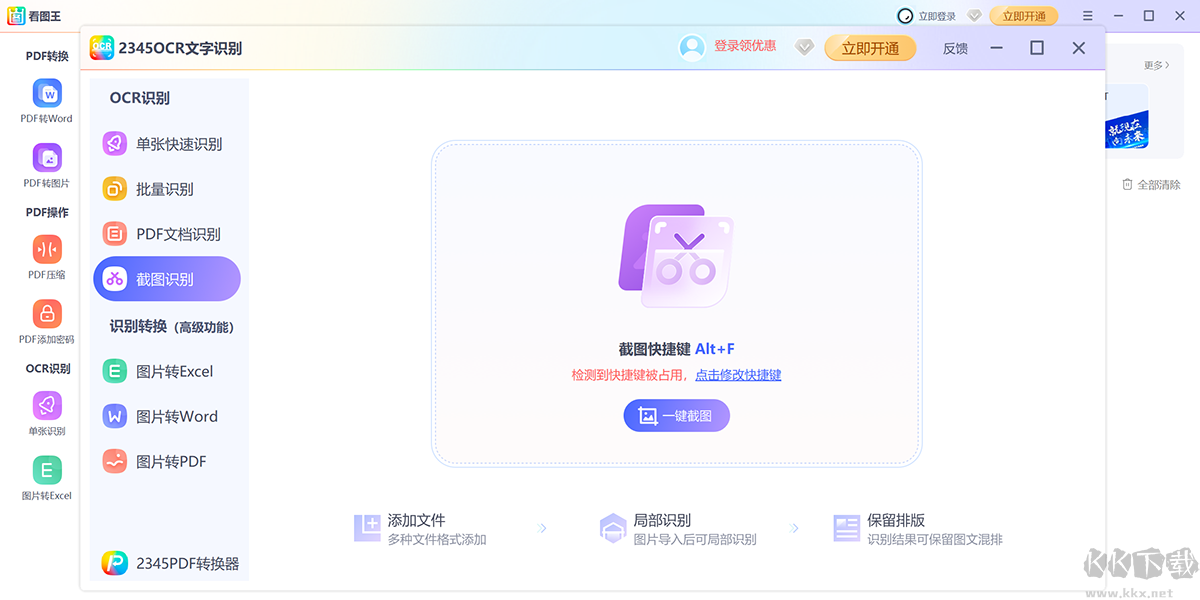Screen dimensions: 1200x600
Task: Click the 图片导入后可局部识别 description
Action: click(695, 540)
